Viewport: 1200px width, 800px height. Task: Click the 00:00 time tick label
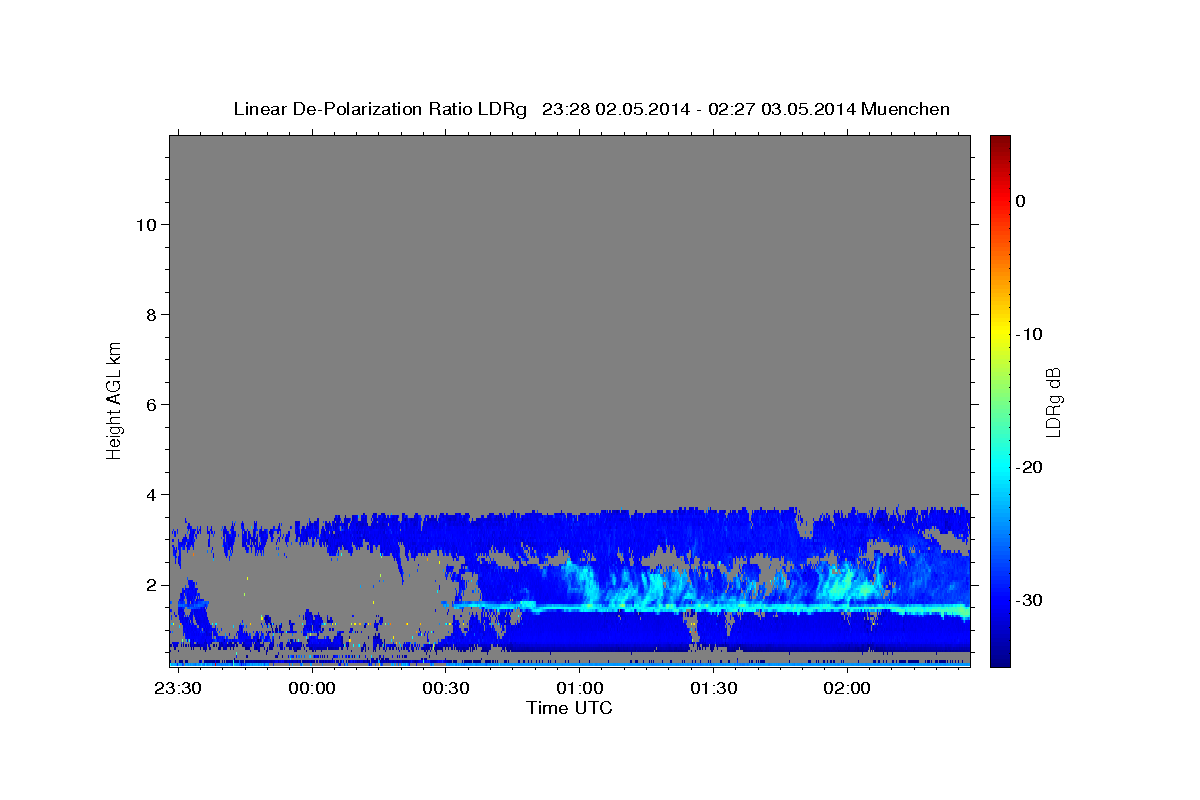(312, 689)
